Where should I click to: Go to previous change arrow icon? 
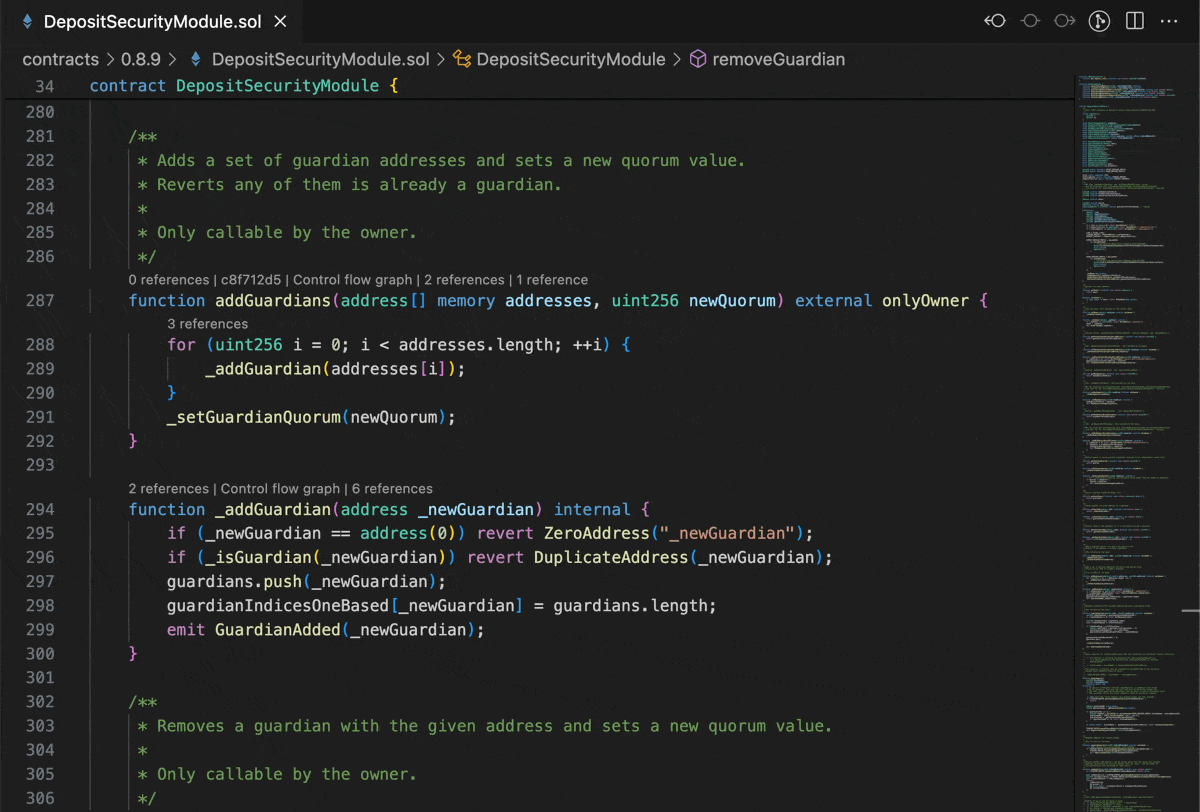[x=994, y=21]
